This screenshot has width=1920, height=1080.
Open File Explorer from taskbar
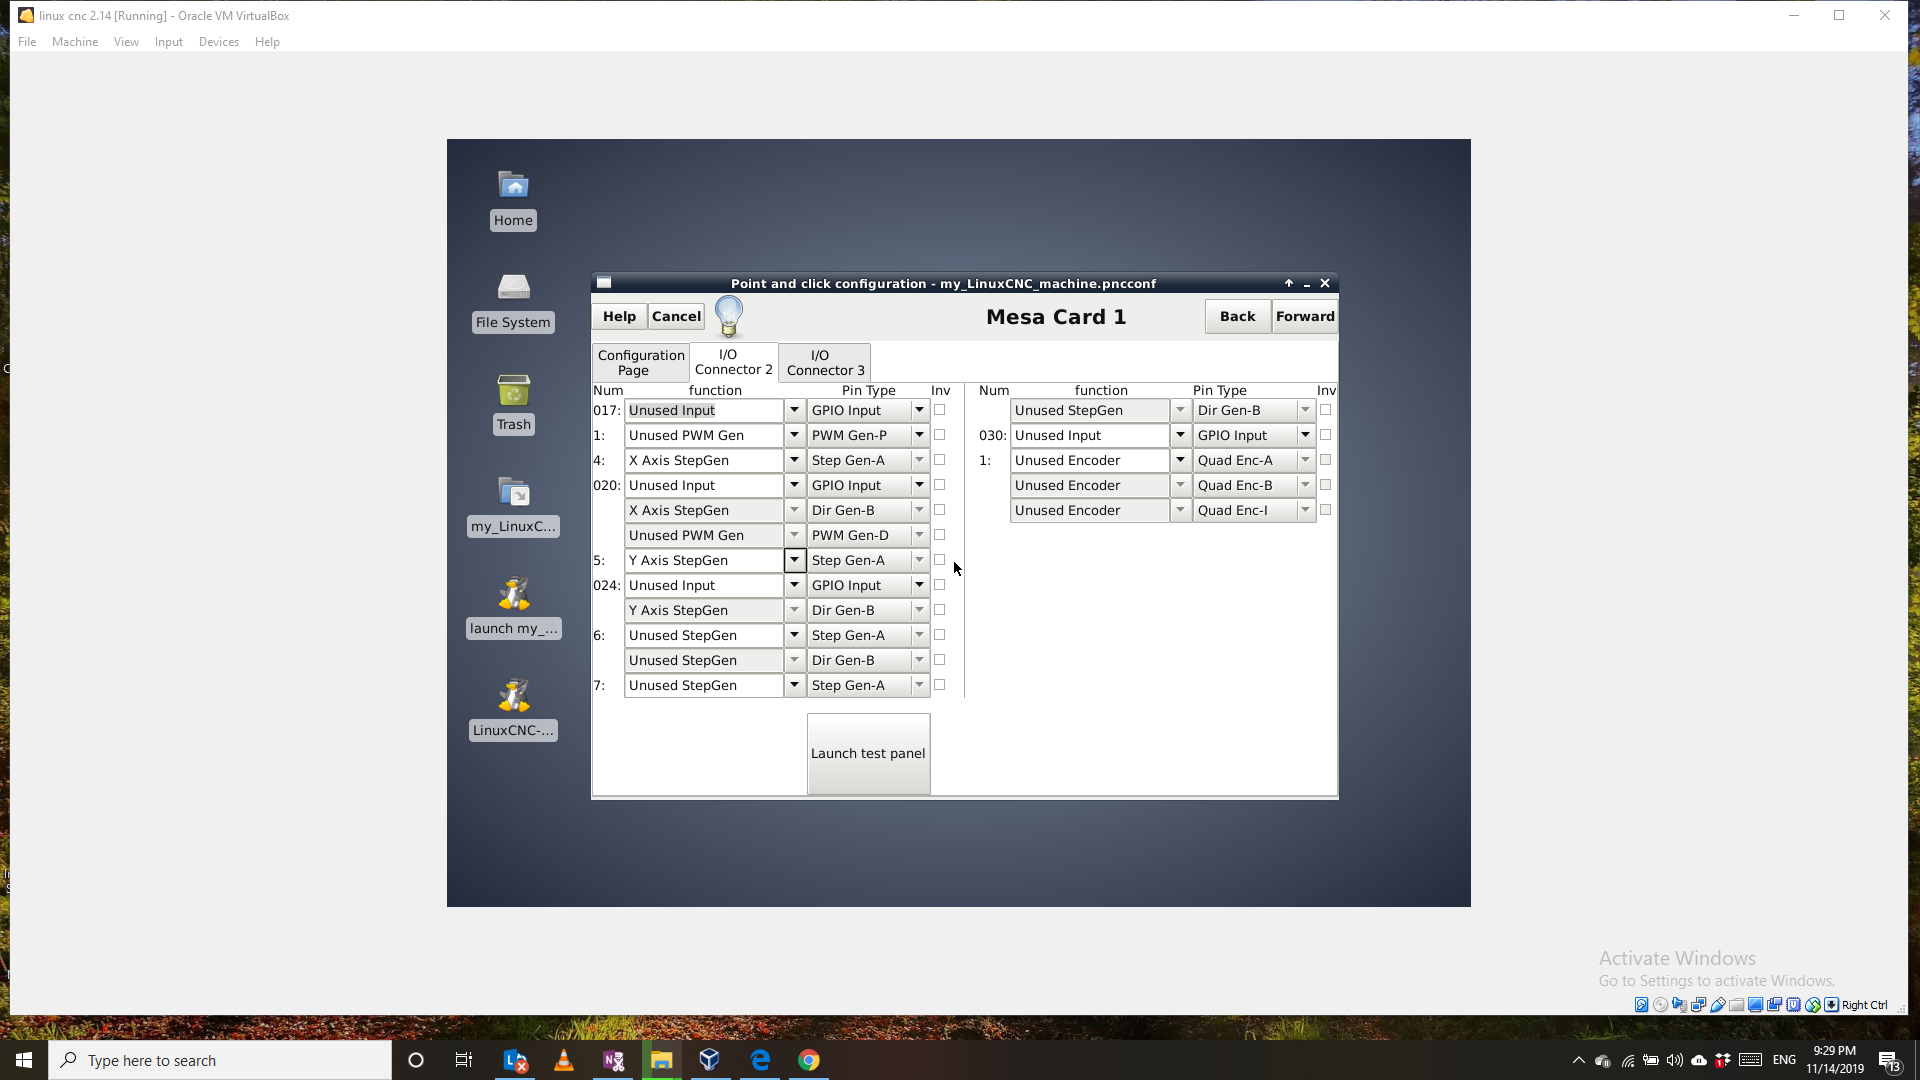662,1060
